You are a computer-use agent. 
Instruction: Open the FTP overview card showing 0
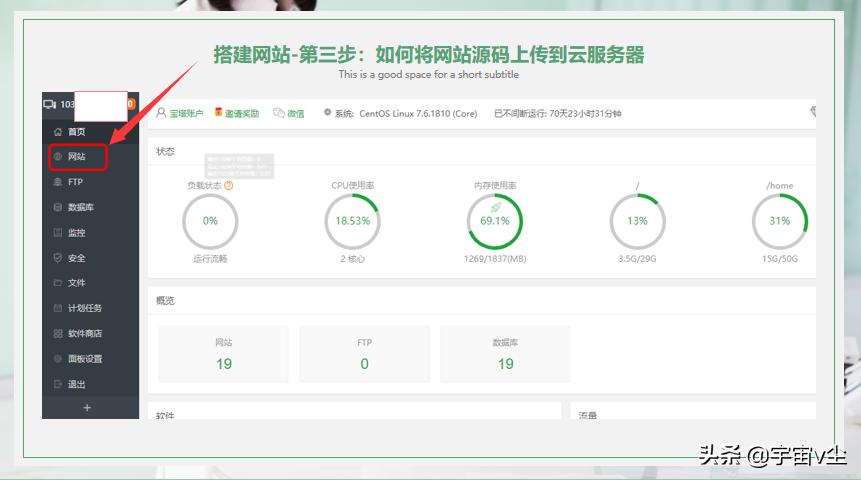pos(365,354)
